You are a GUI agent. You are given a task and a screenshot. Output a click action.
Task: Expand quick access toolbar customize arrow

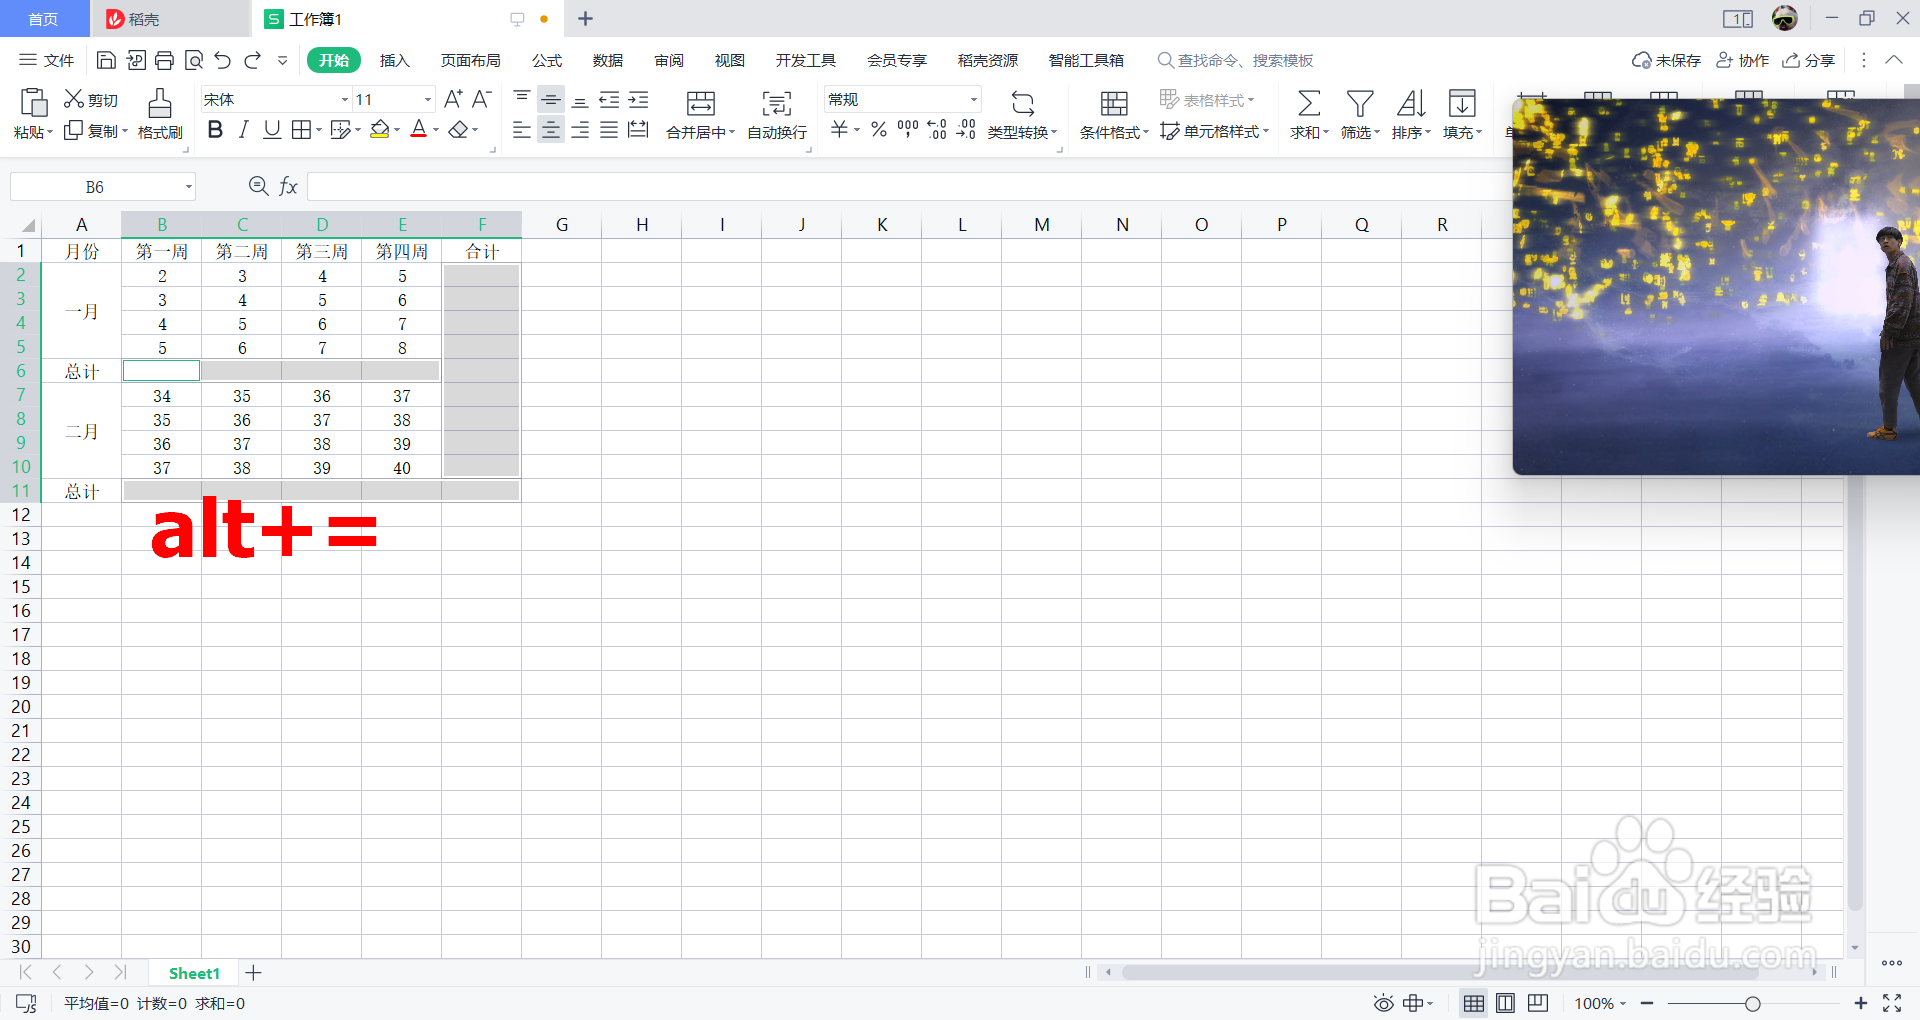point(283,60)
